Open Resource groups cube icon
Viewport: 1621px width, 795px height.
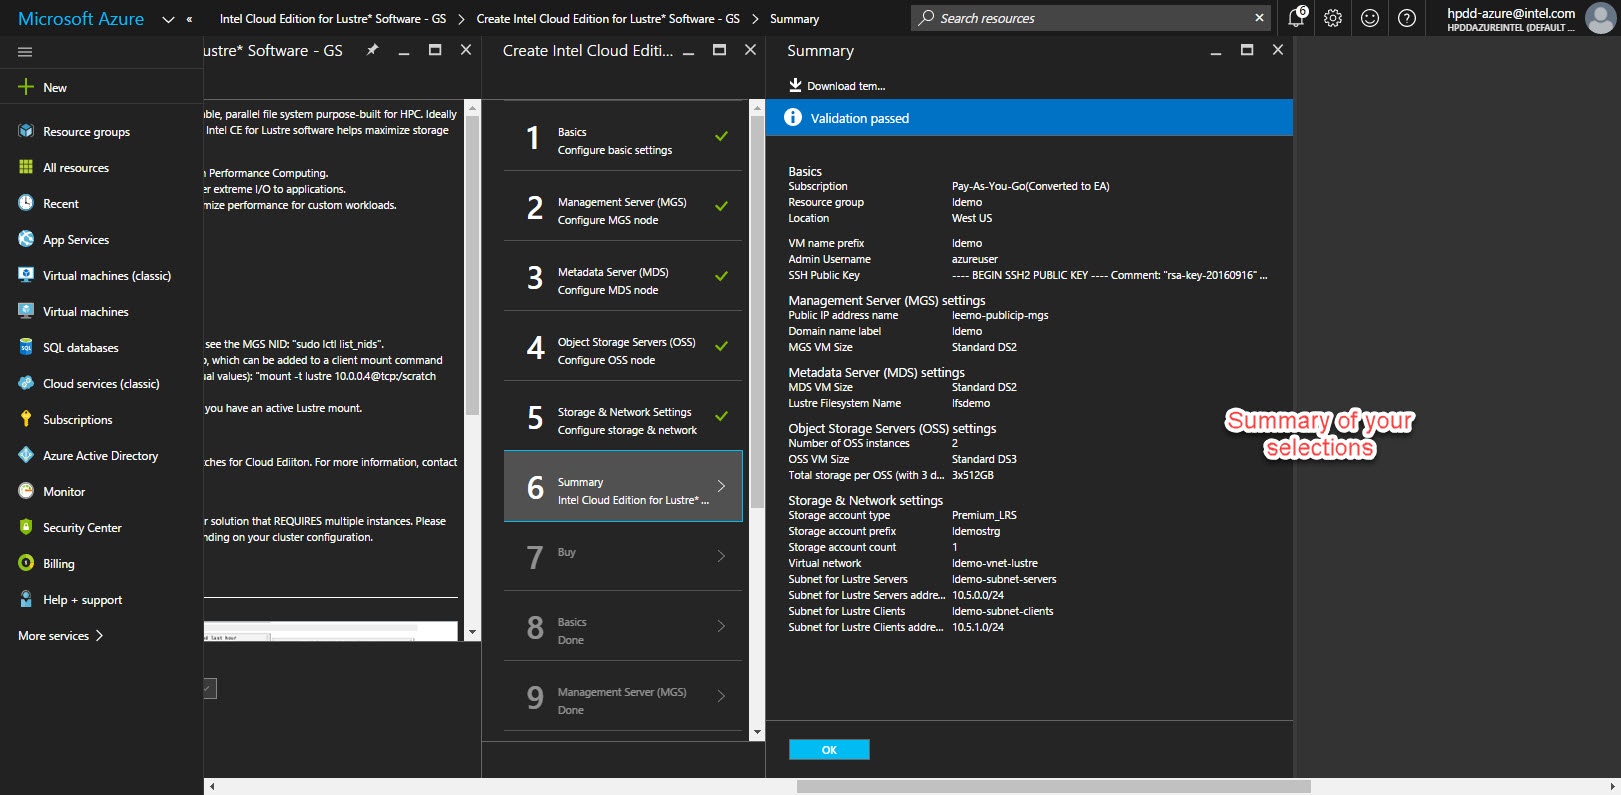click(x=26, y=131)
